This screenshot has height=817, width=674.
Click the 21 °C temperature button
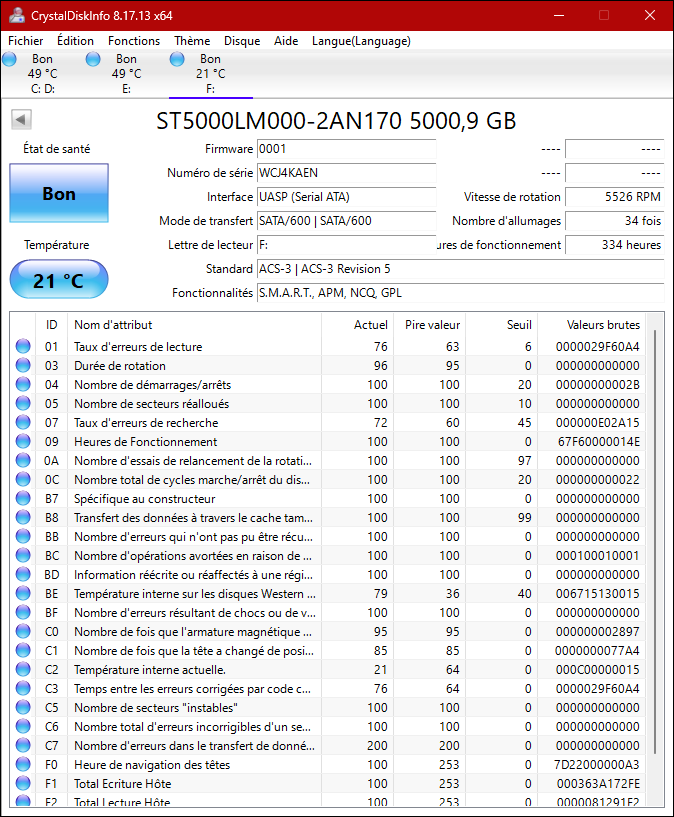59,281
